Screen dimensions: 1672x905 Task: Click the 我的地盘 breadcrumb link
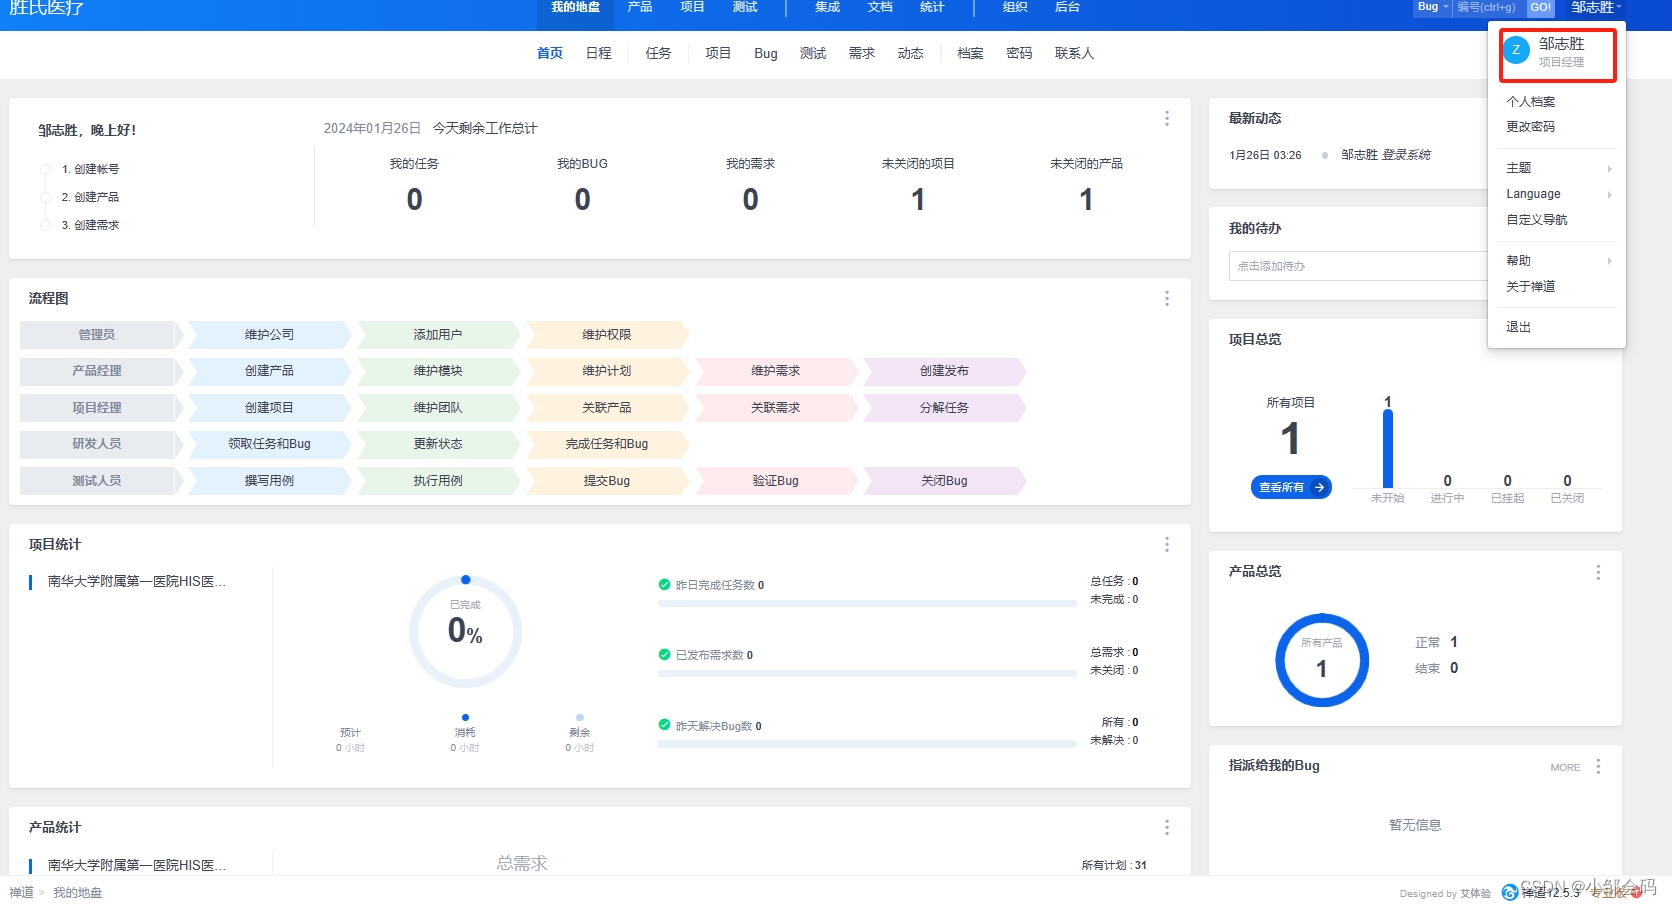click(78, 893)
